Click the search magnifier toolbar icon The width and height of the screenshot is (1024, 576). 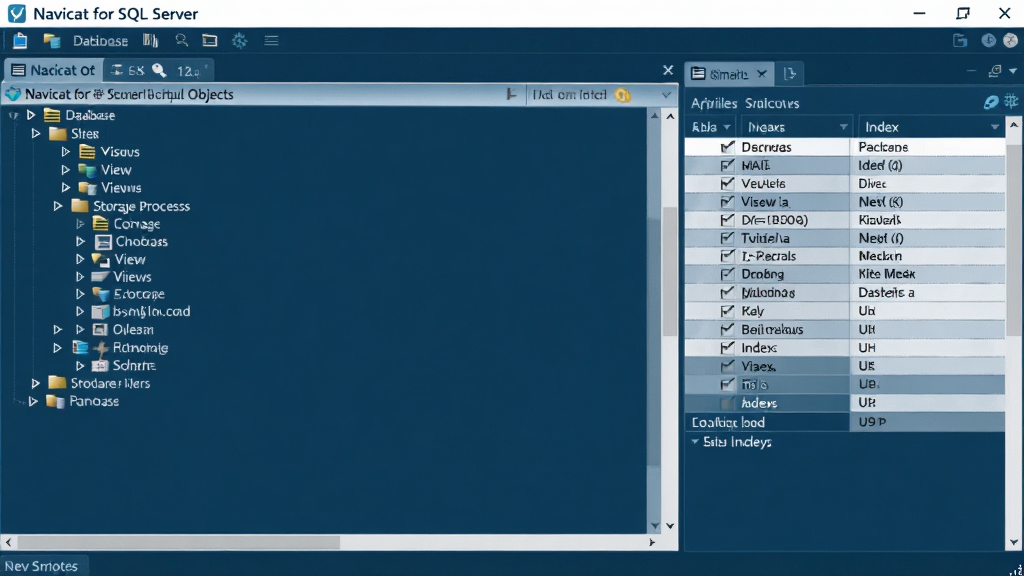182,40
